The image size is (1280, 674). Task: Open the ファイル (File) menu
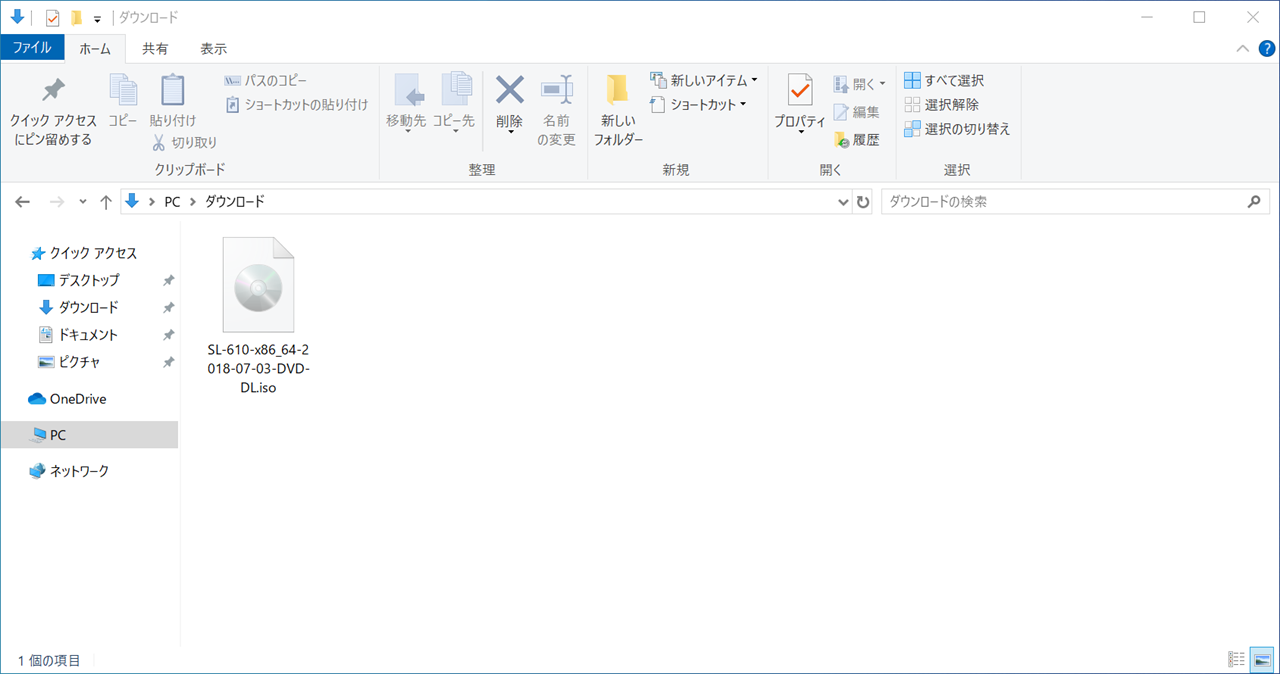33,47
